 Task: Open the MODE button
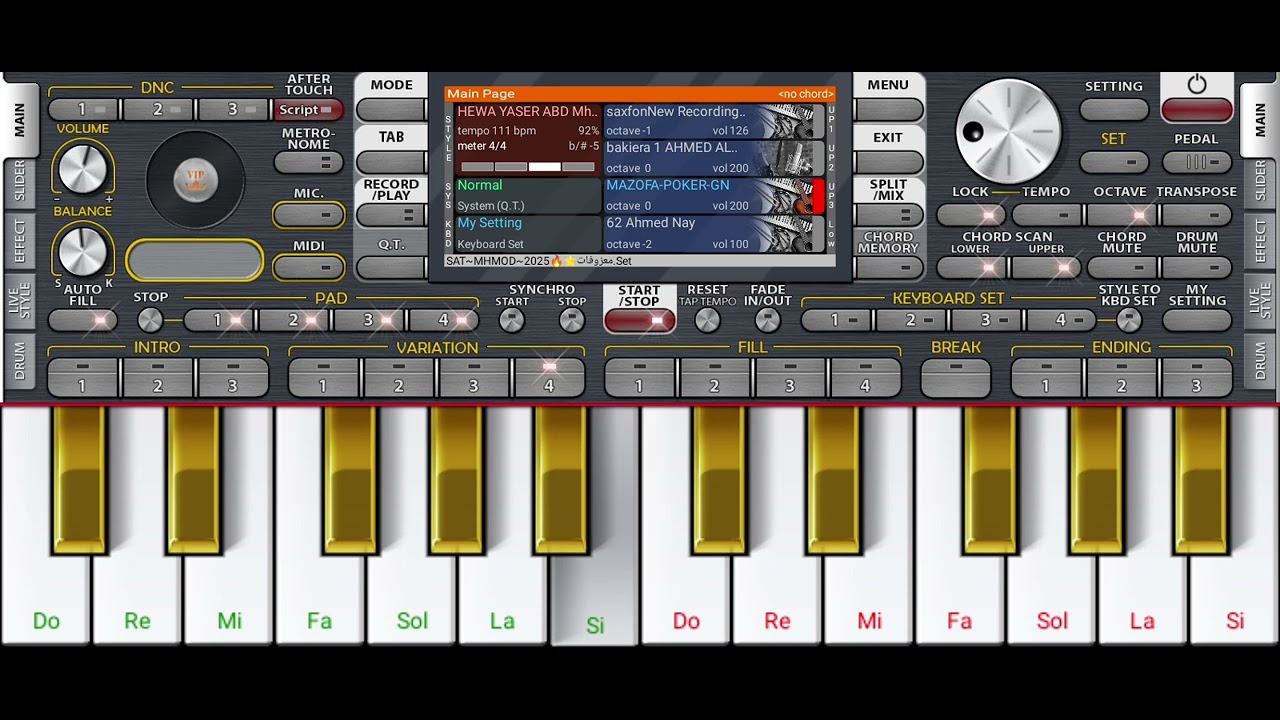[x=391, y=110]
